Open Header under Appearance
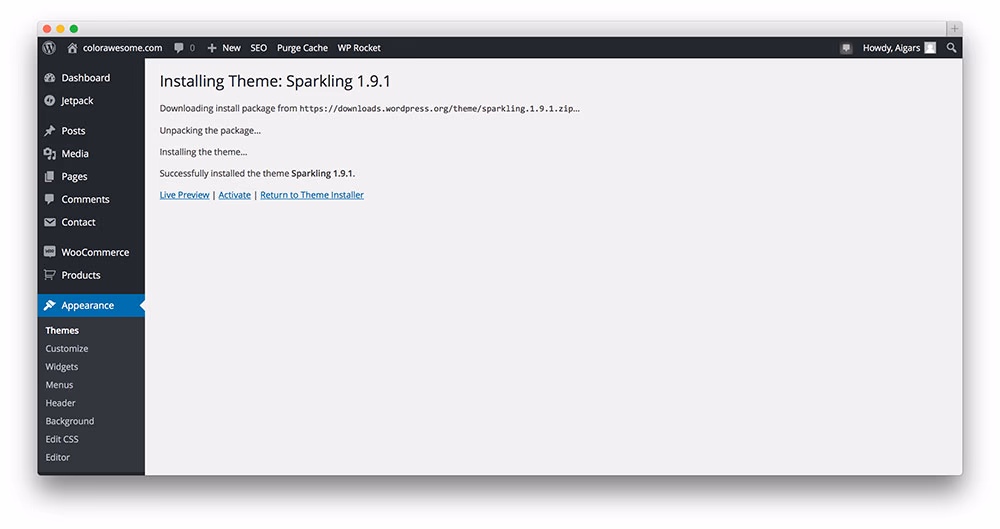 tap(61, 403)
